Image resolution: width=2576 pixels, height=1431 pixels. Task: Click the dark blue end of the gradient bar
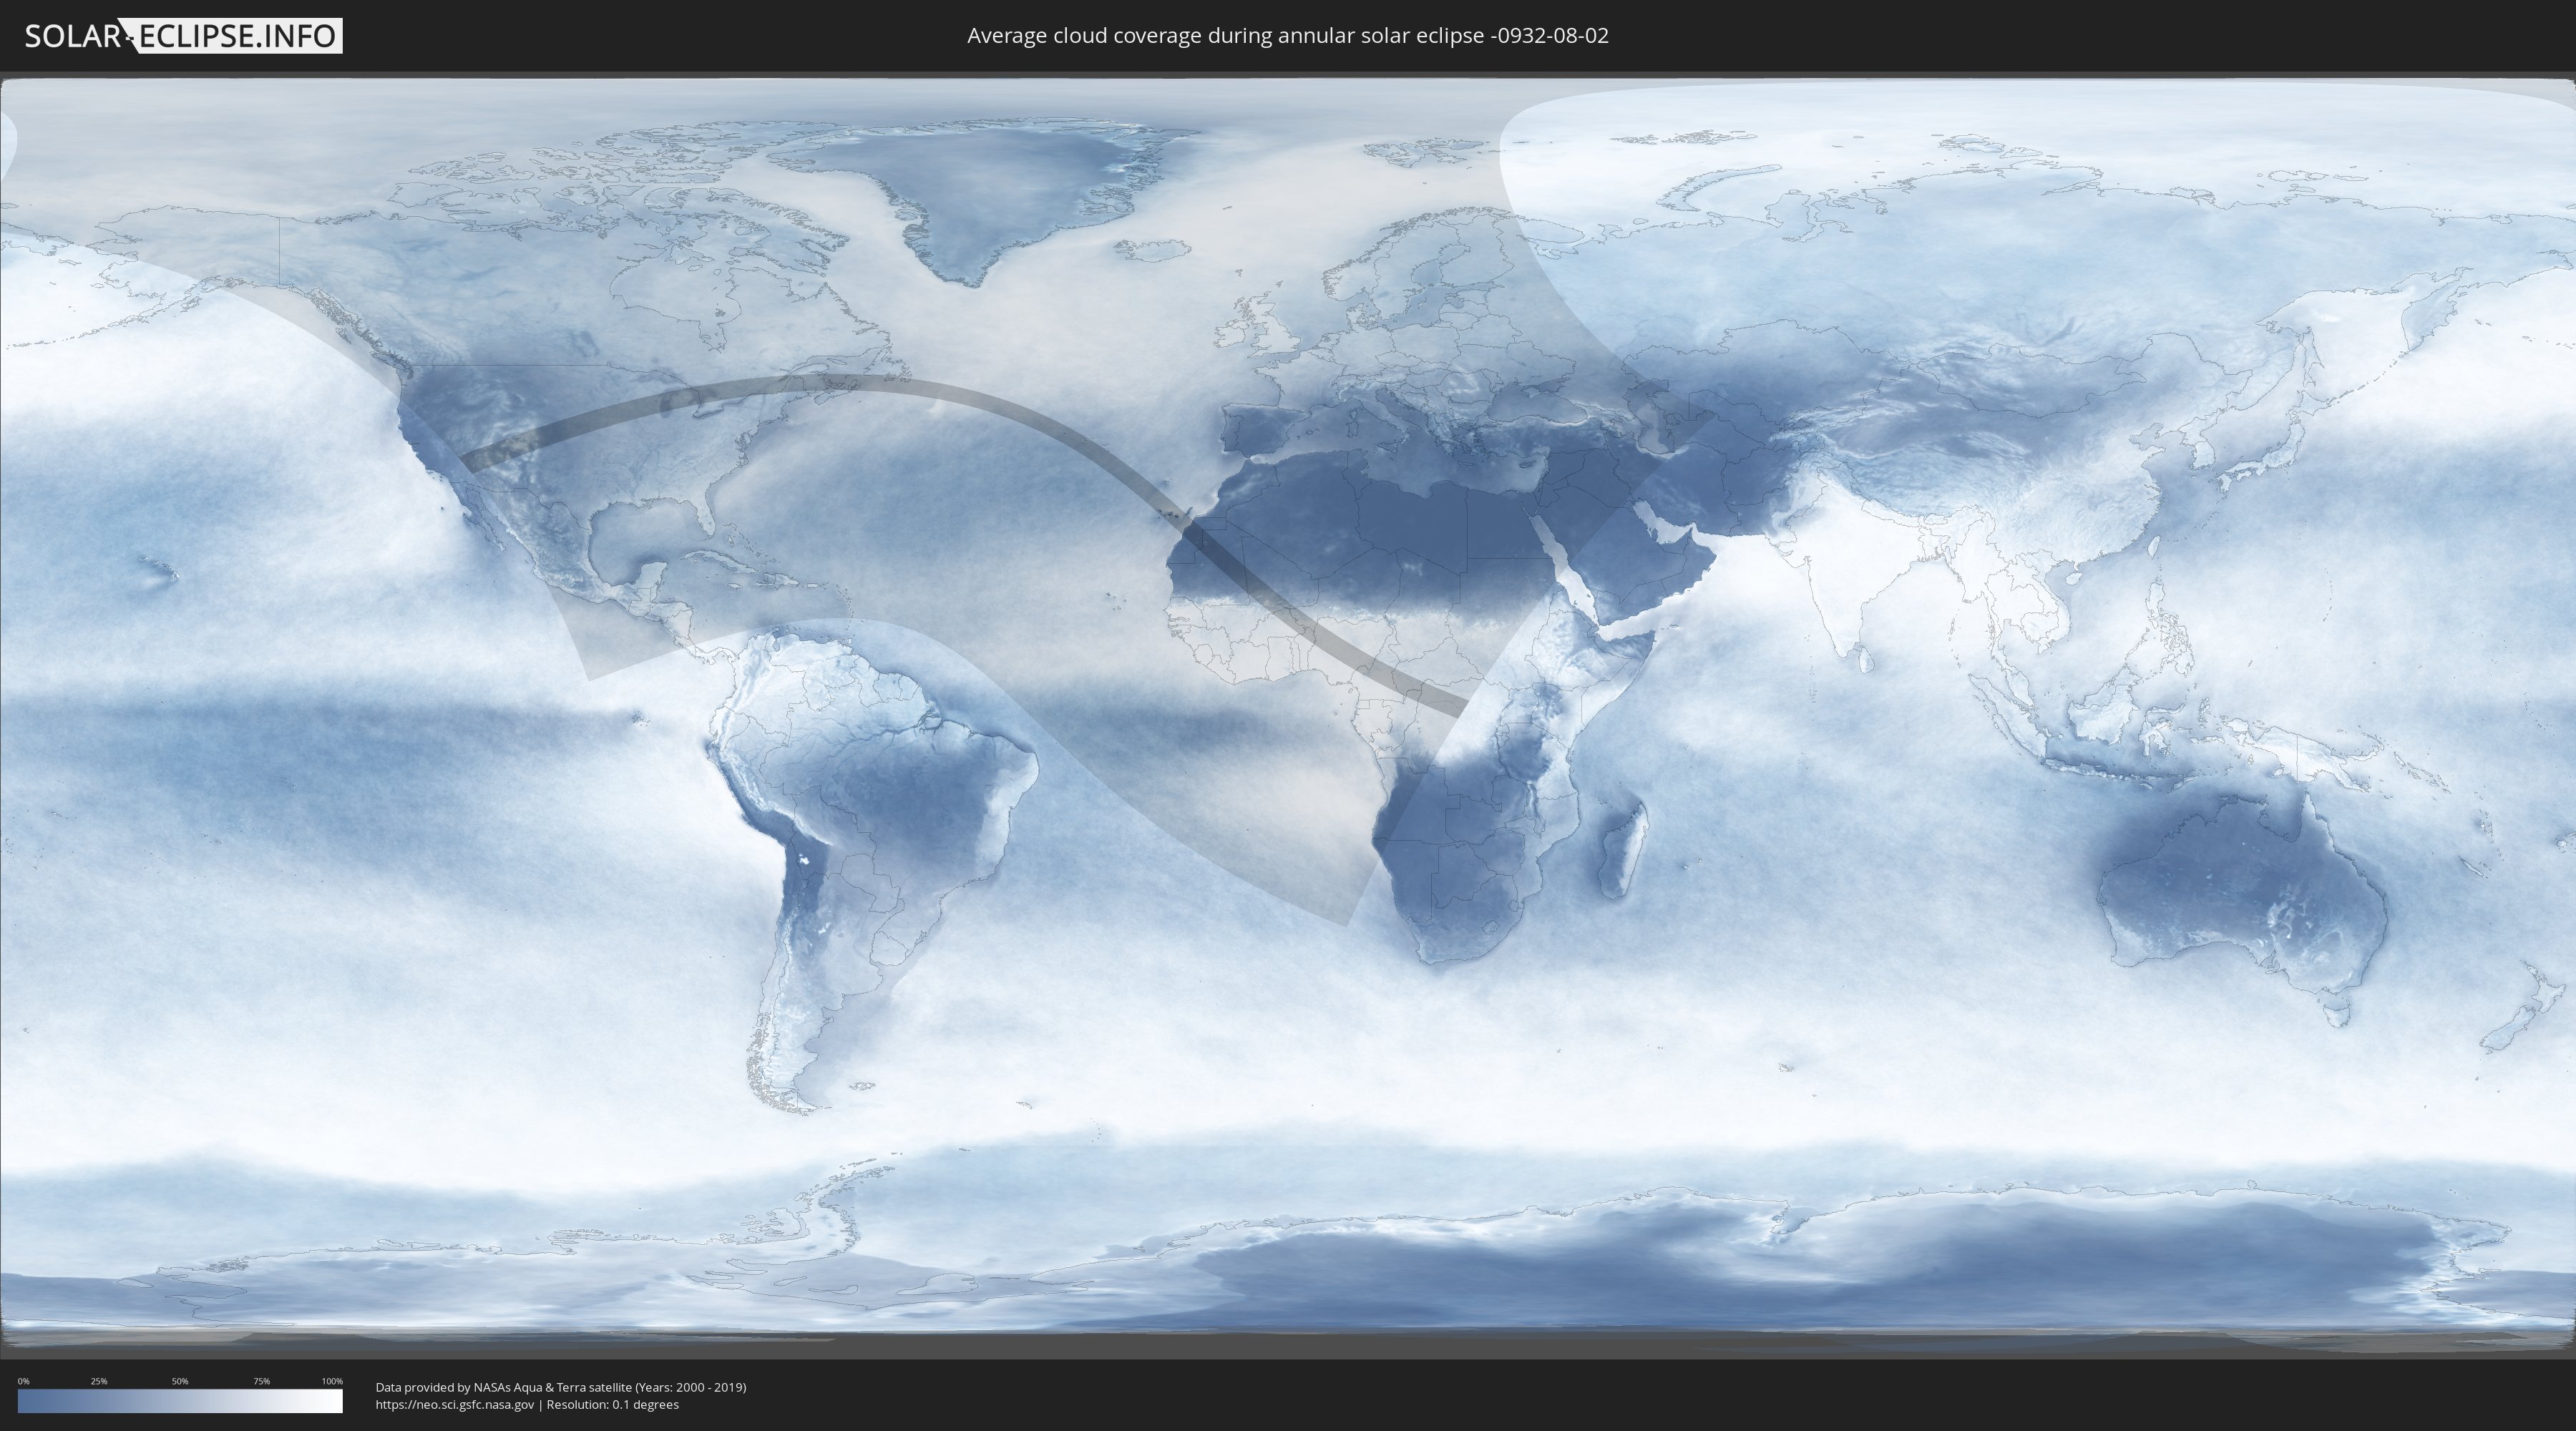pos(25,1401)
